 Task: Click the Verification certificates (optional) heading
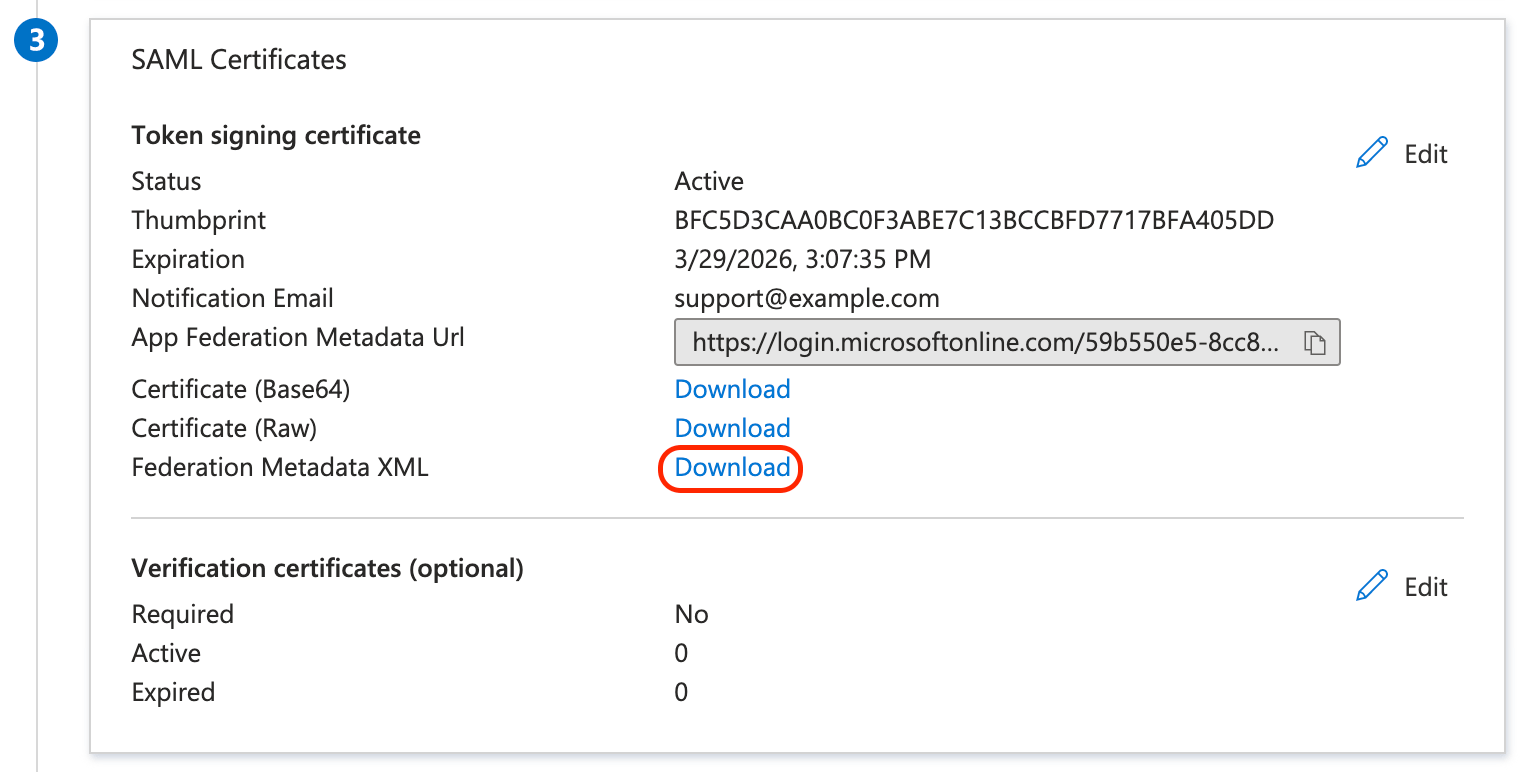pyautogui.click(x=326, y=567)
